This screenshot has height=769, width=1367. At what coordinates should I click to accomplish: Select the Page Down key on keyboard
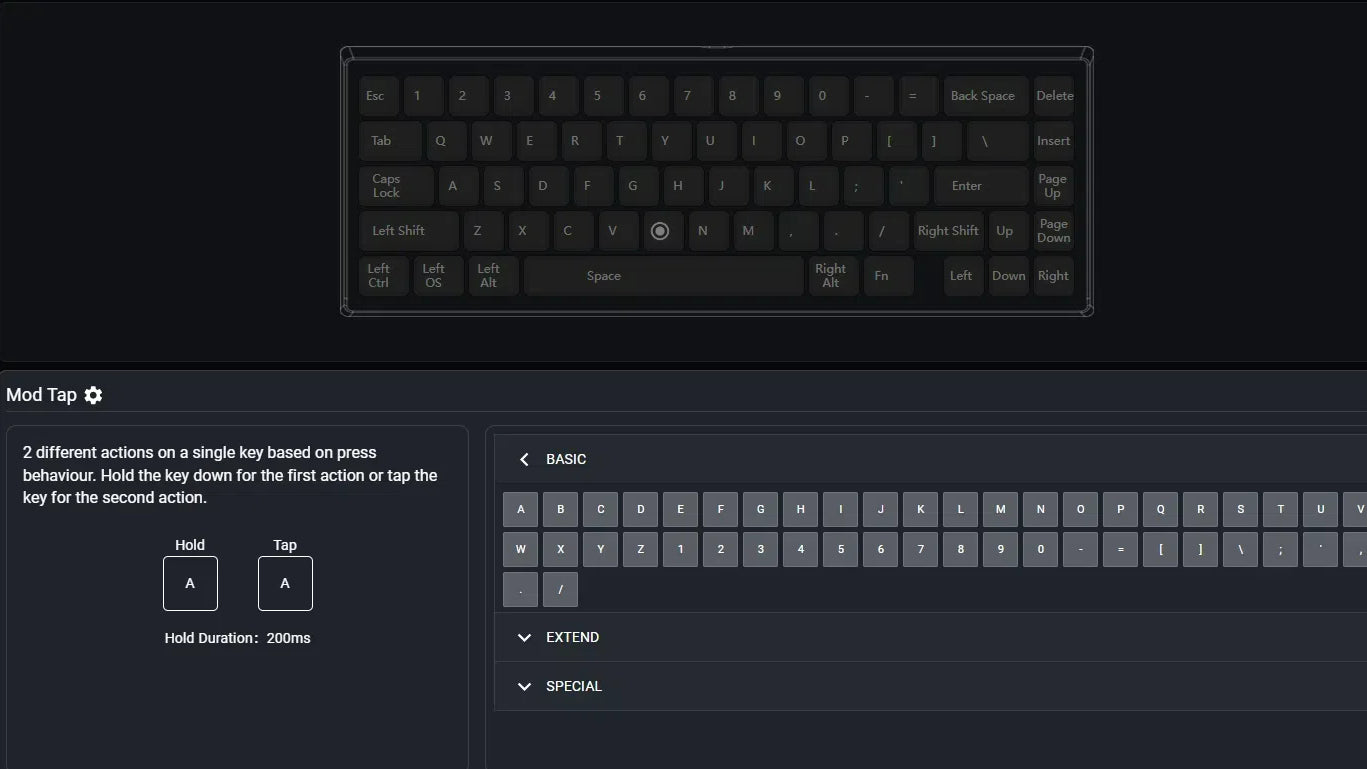pos(1054,231)
